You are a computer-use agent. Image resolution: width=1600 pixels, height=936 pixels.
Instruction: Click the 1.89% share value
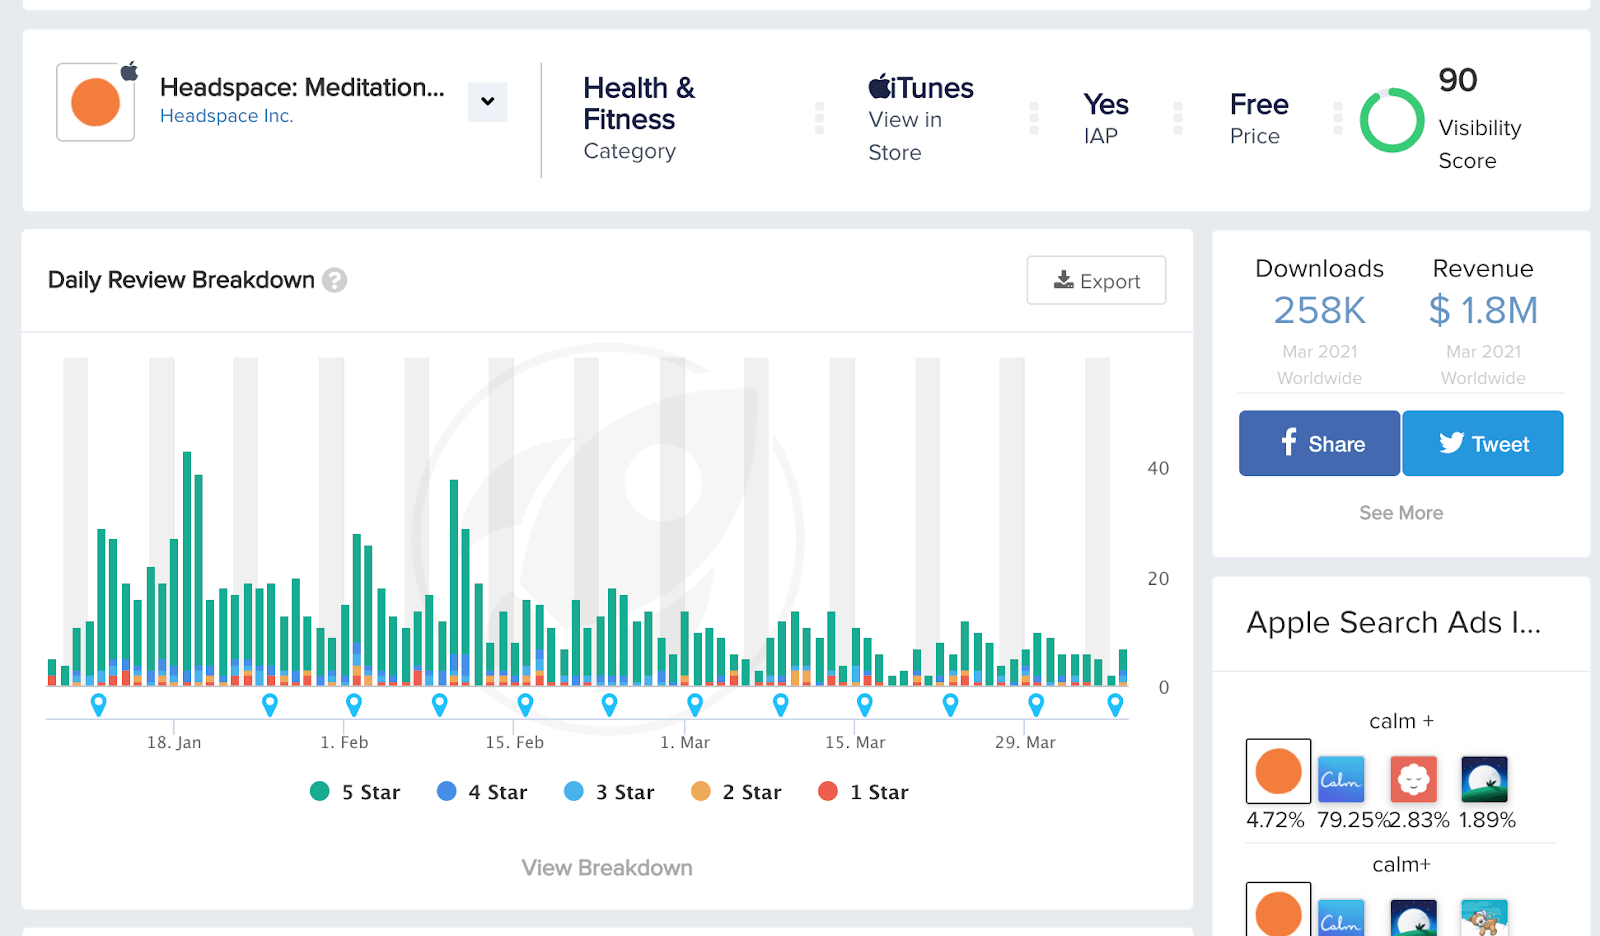coord(1487,820)
